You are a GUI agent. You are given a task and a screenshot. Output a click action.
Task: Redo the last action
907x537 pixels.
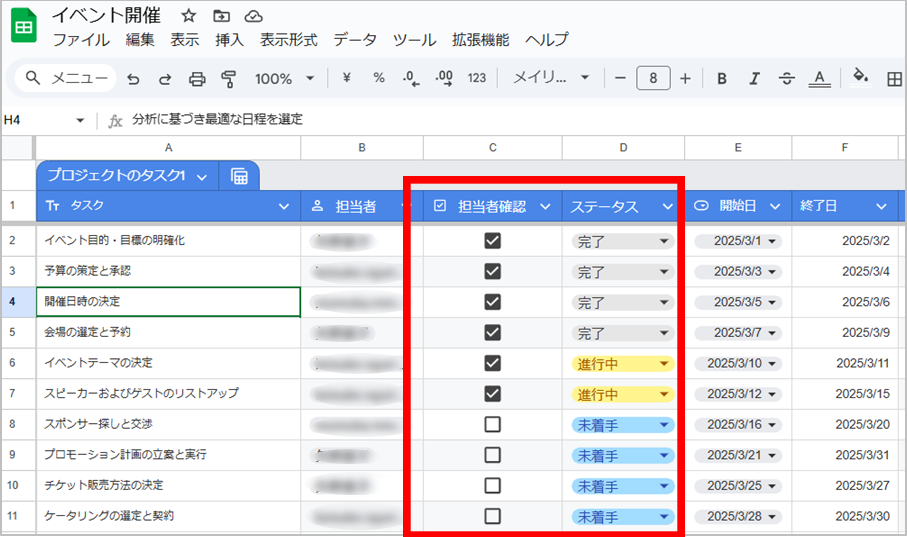tap(165, 79)
